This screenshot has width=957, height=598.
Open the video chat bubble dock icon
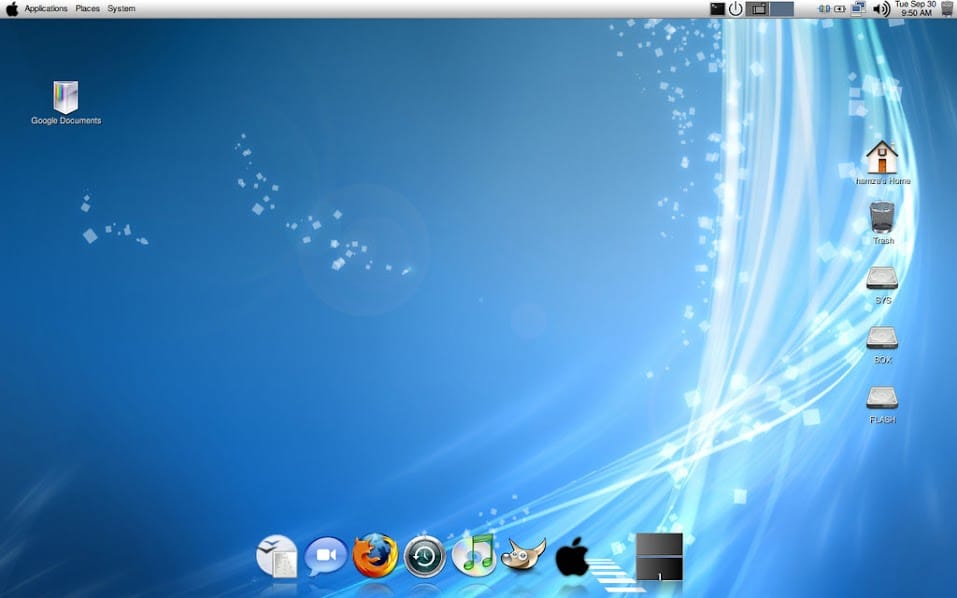tap(326, 556)
